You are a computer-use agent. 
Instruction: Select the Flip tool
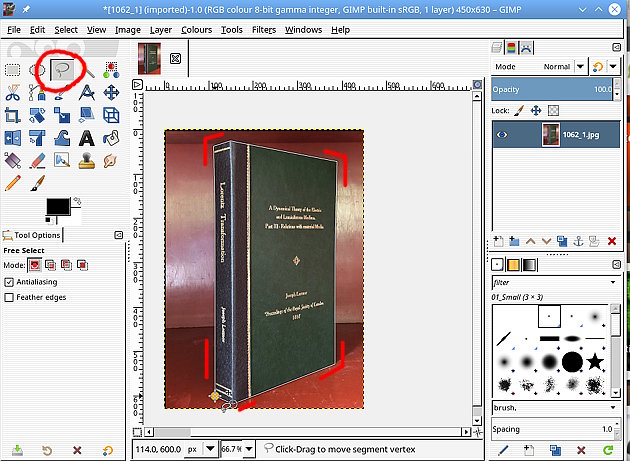coord(12,138)
